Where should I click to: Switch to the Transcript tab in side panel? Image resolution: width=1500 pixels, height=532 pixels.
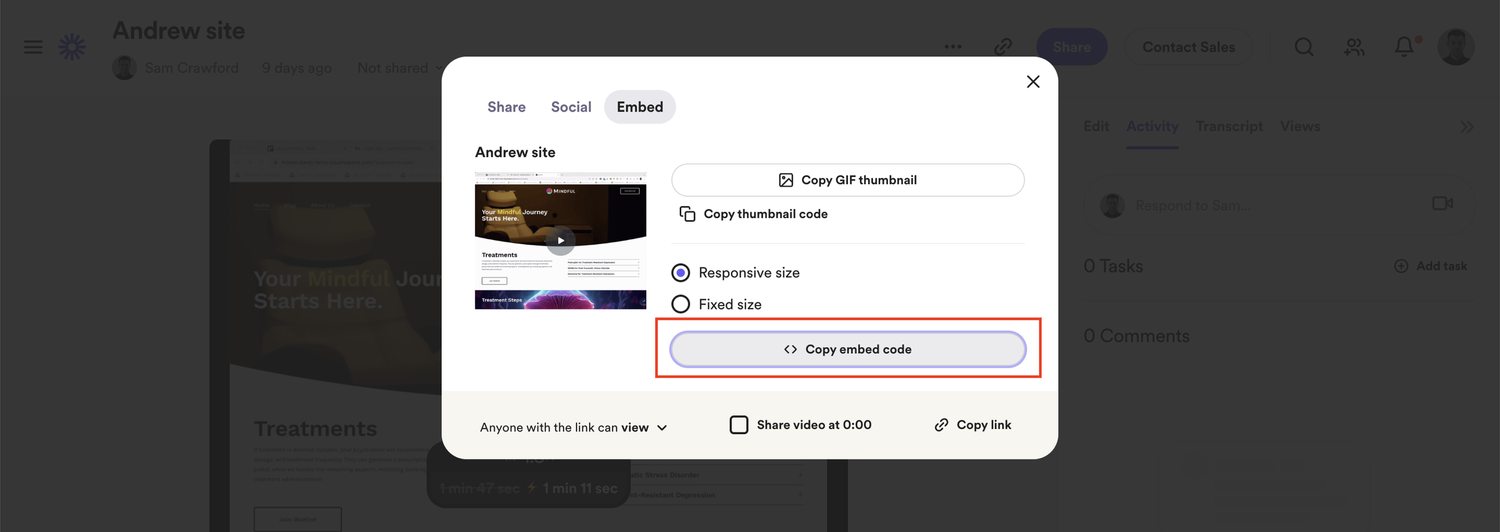[1229, 127]
